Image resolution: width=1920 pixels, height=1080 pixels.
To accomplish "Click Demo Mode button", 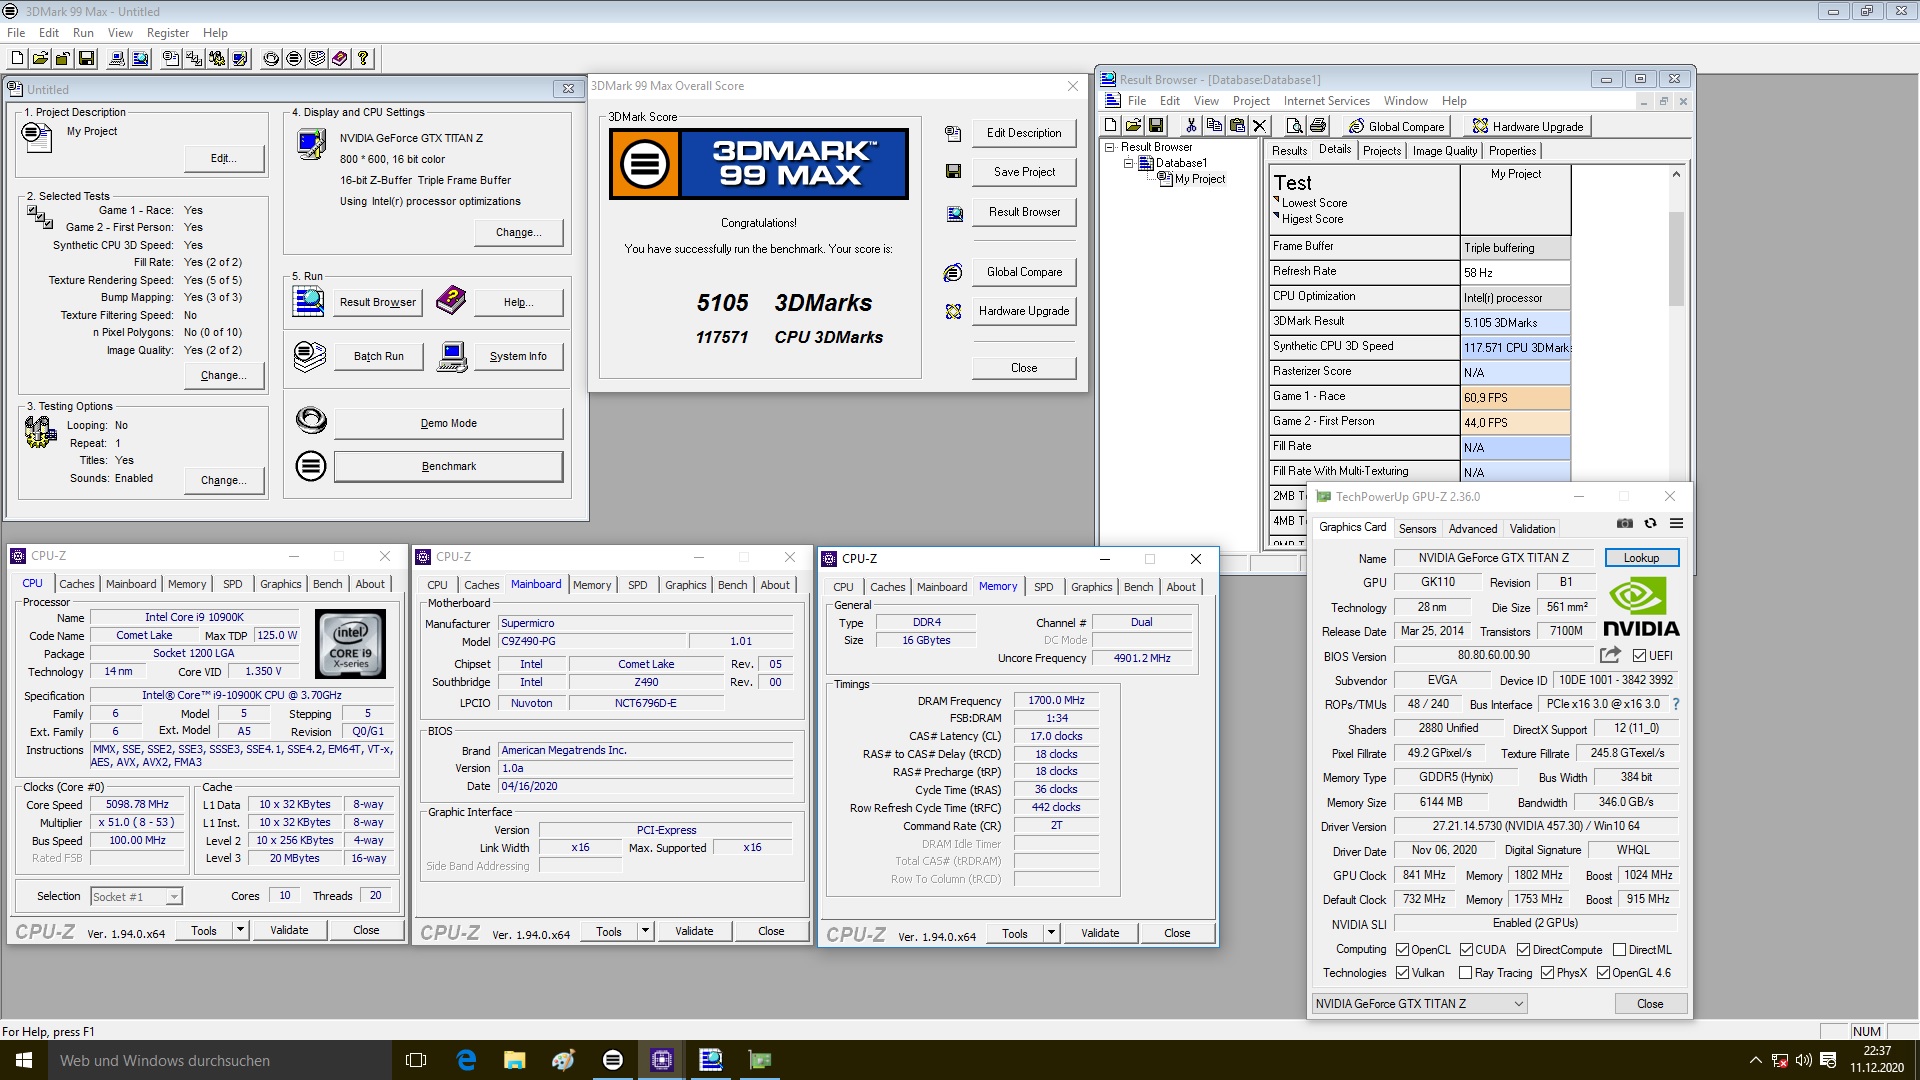I will (x=448, y=423).
